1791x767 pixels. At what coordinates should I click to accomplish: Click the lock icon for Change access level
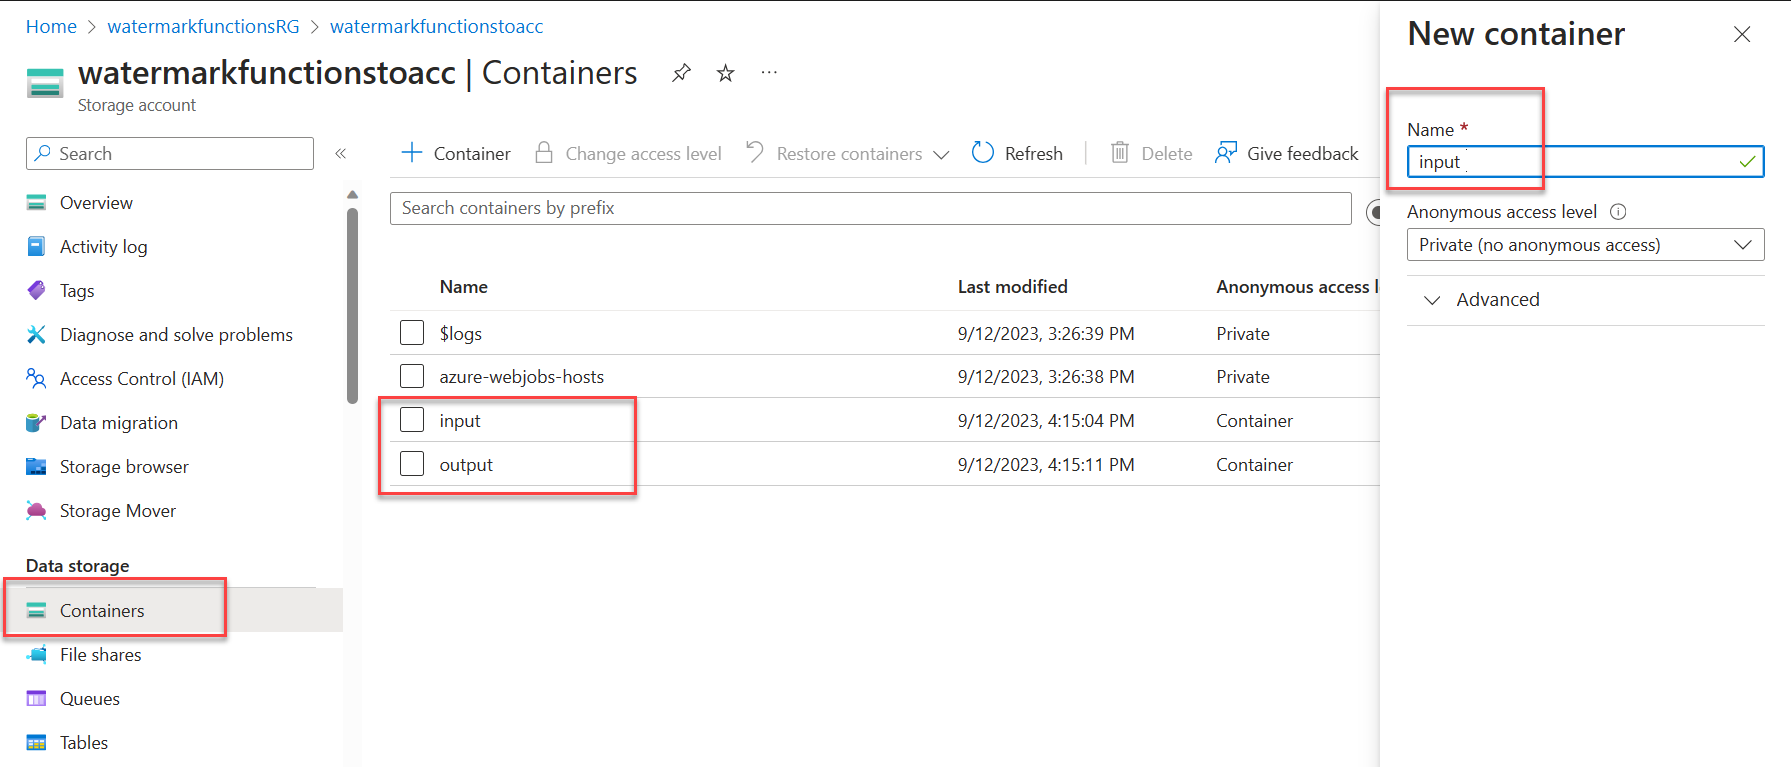click(544, 152)
